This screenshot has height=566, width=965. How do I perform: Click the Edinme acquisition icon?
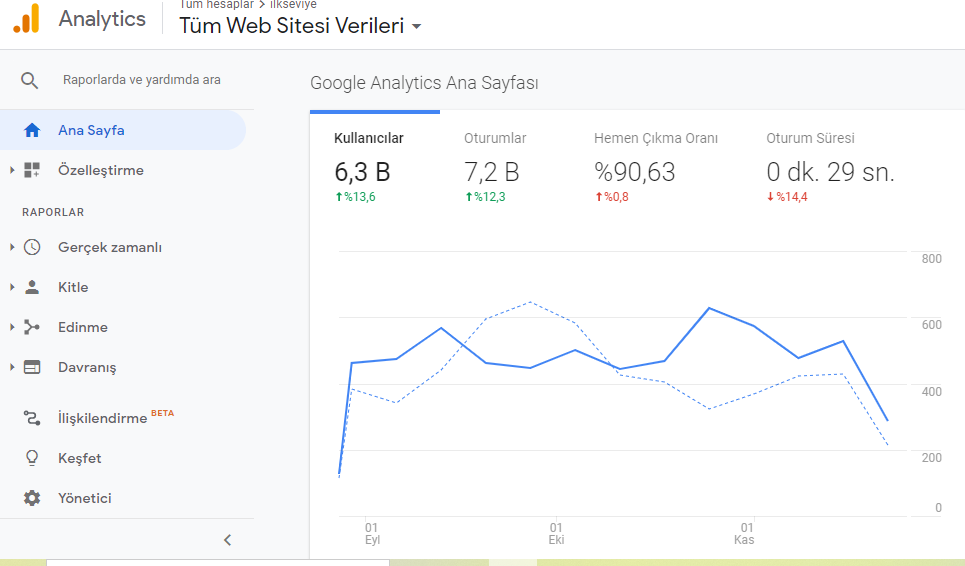click(32, 327)
